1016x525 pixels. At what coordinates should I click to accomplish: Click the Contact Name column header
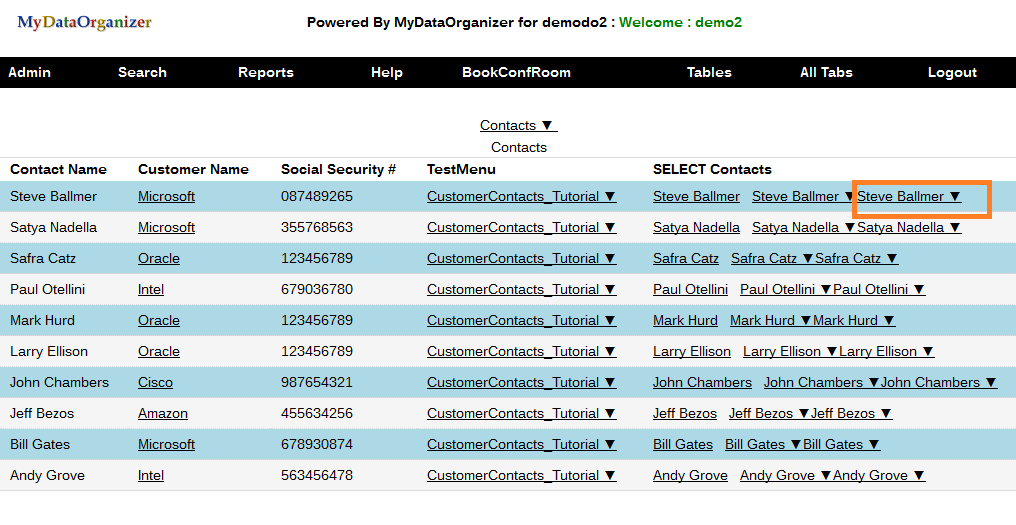[x=58, y=169]
